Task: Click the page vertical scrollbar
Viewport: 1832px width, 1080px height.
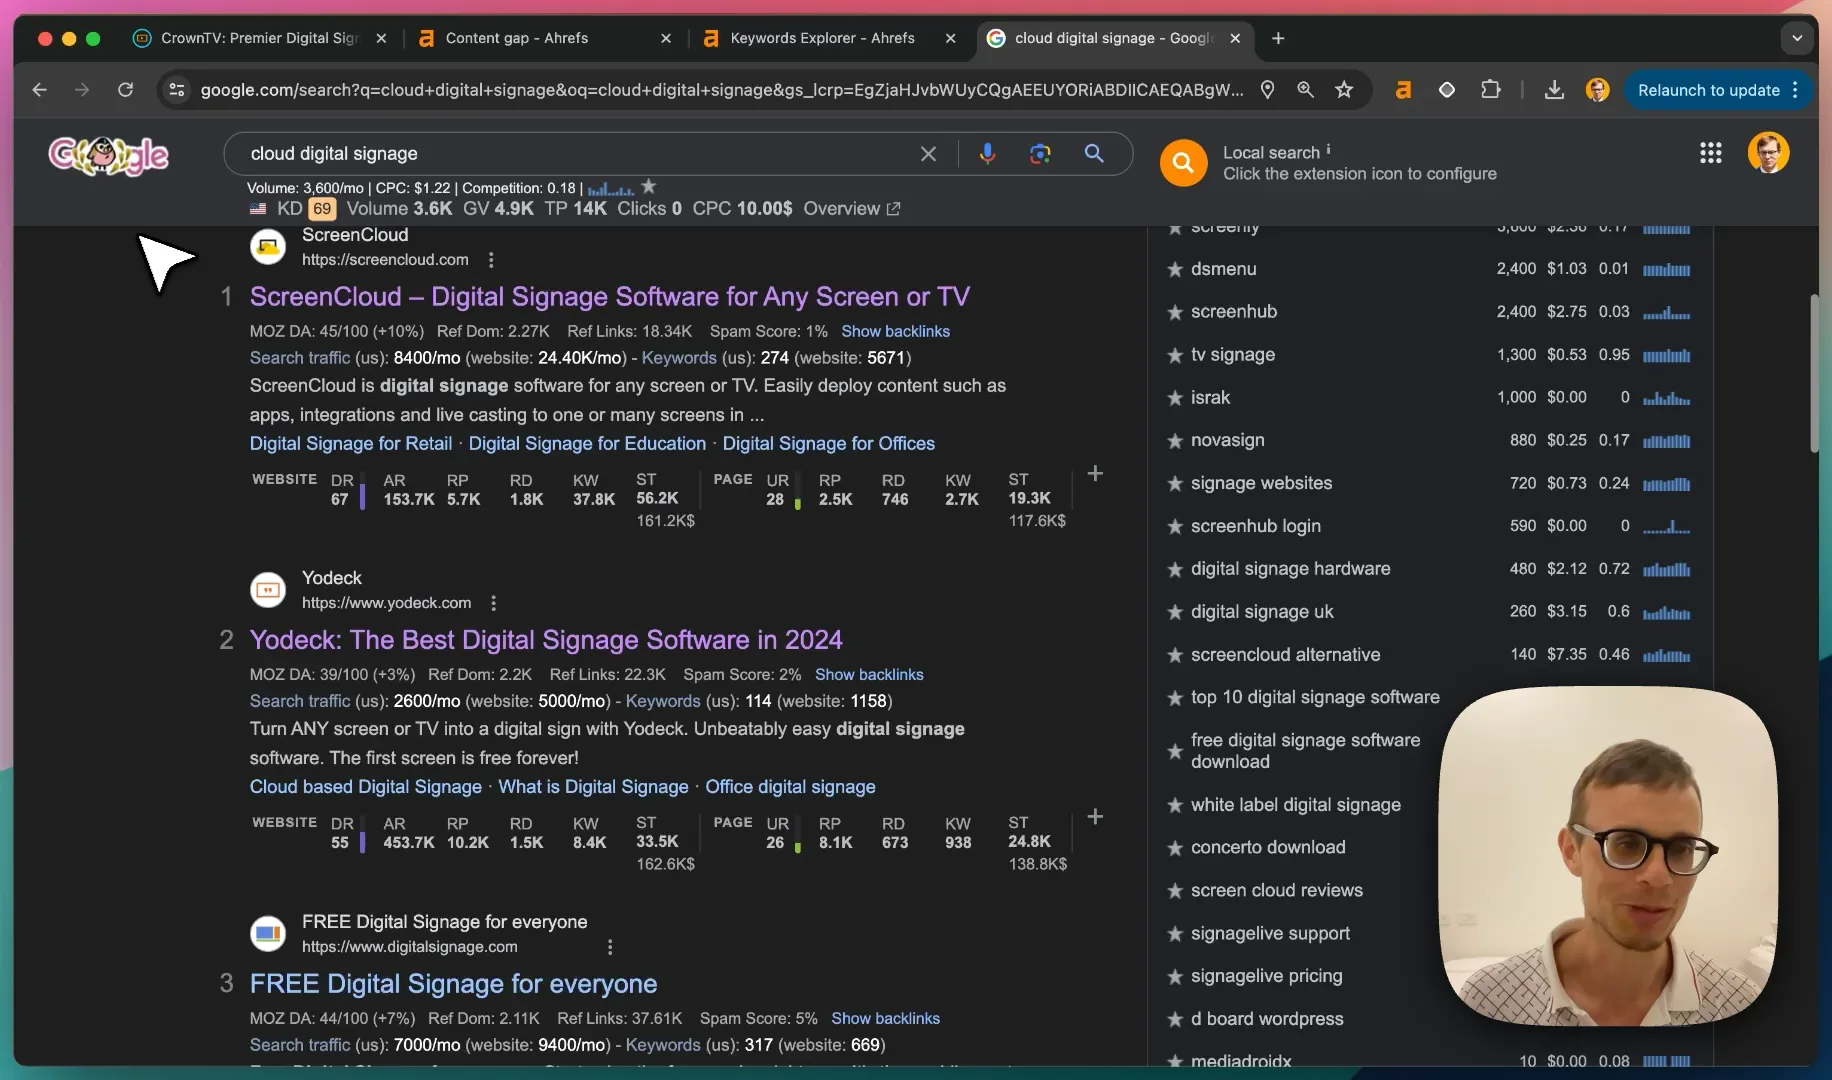Action: click(1814, 373)
